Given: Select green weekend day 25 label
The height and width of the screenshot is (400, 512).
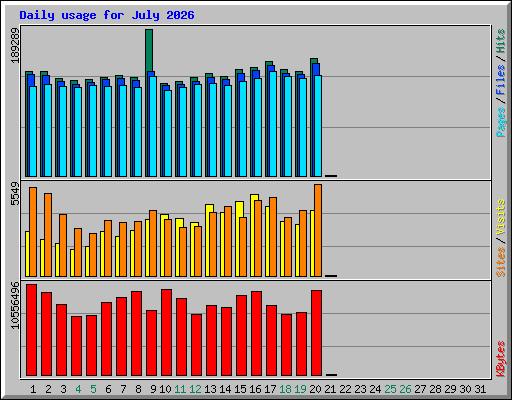Looking at the screenshot, I should click(391, 389).
